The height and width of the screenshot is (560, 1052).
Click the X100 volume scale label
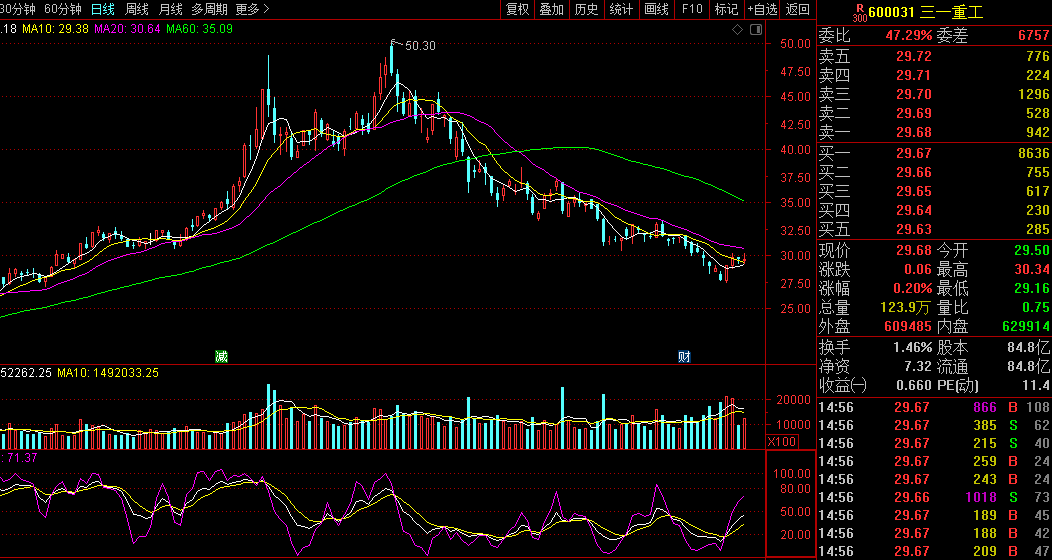point(782,441)
